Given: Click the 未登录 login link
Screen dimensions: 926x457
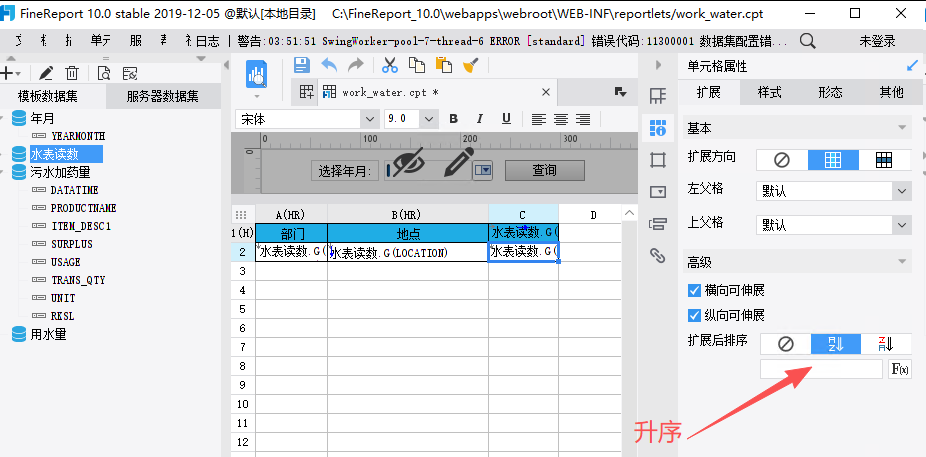Looking at the screenshot, I should point(877,41).
